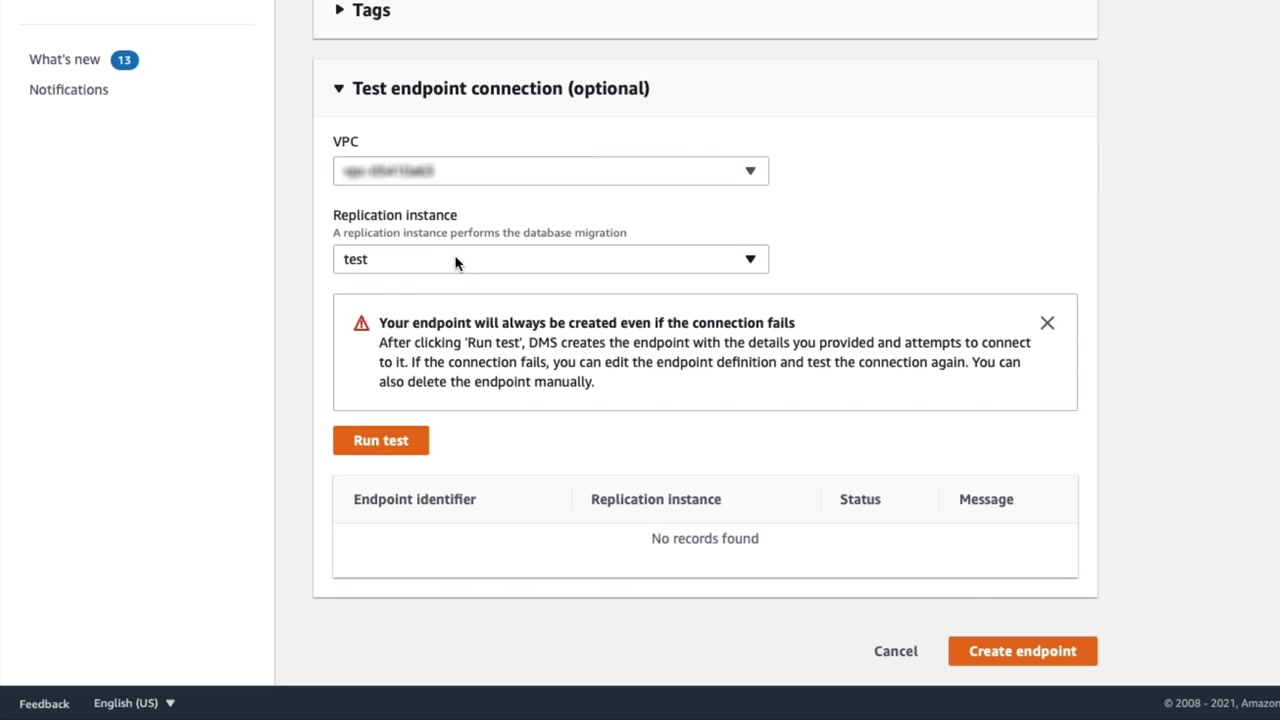This screenshot has height=720, width=1280.
Task: Click the 13 updates badge
Action: [124, 60]
